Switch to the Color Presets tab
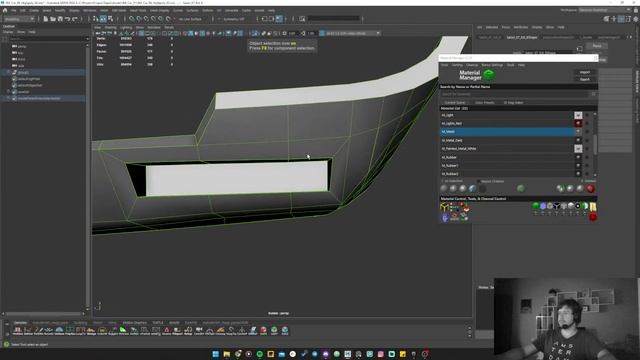Image resolution: width=640 pixels, height=360 pixels. (x=484, y=102)
